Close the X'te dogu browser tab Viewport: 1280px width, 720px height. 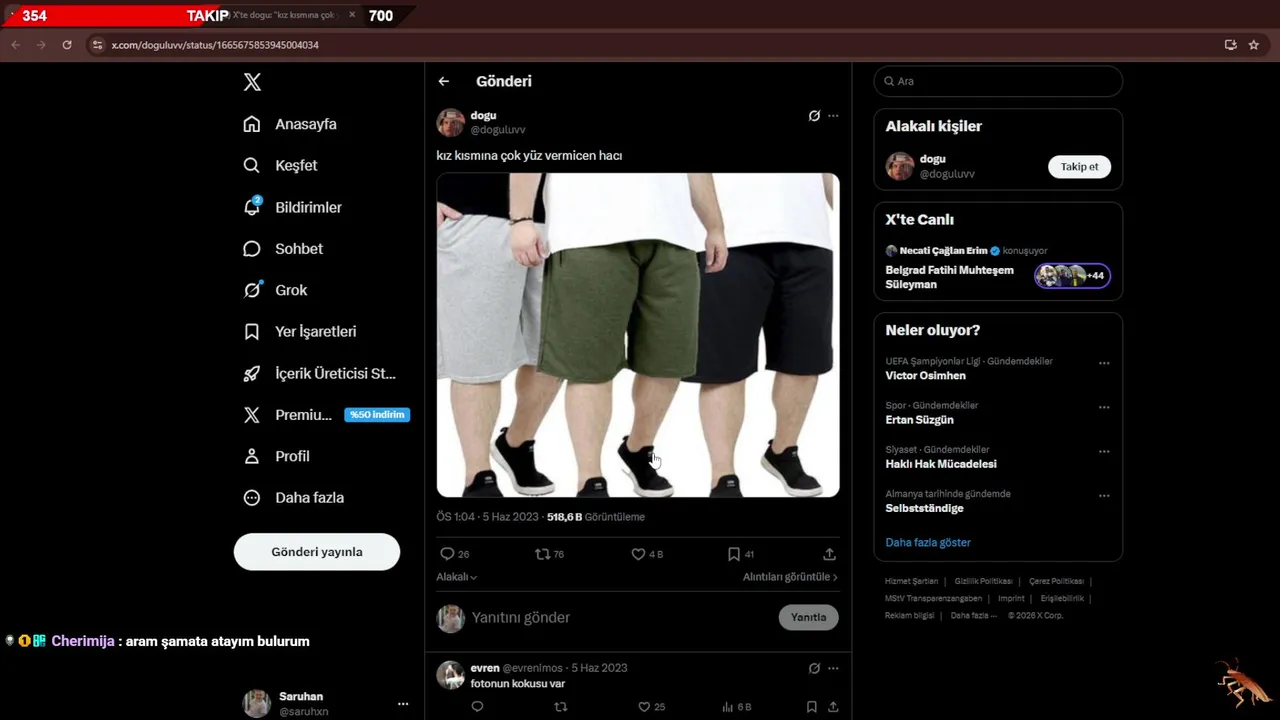coord(352,15)
